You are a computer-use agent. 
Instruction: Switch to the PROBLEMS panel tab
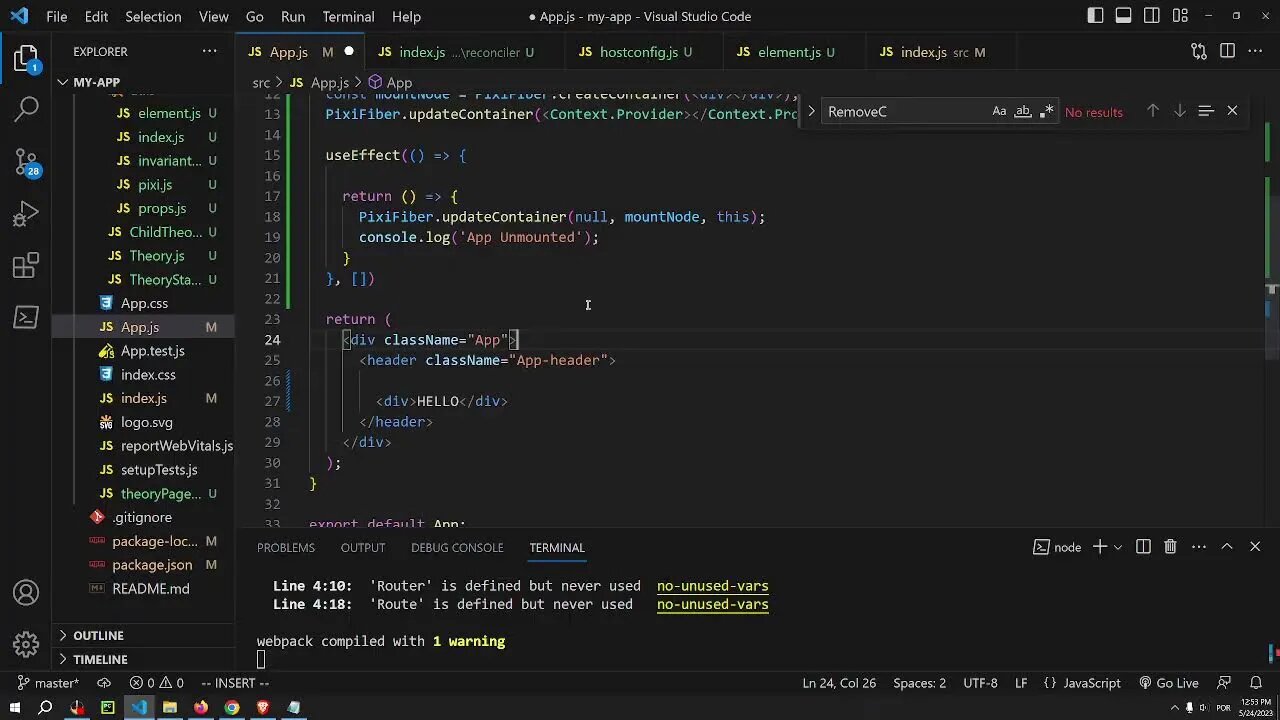click(x=286, y=547)
